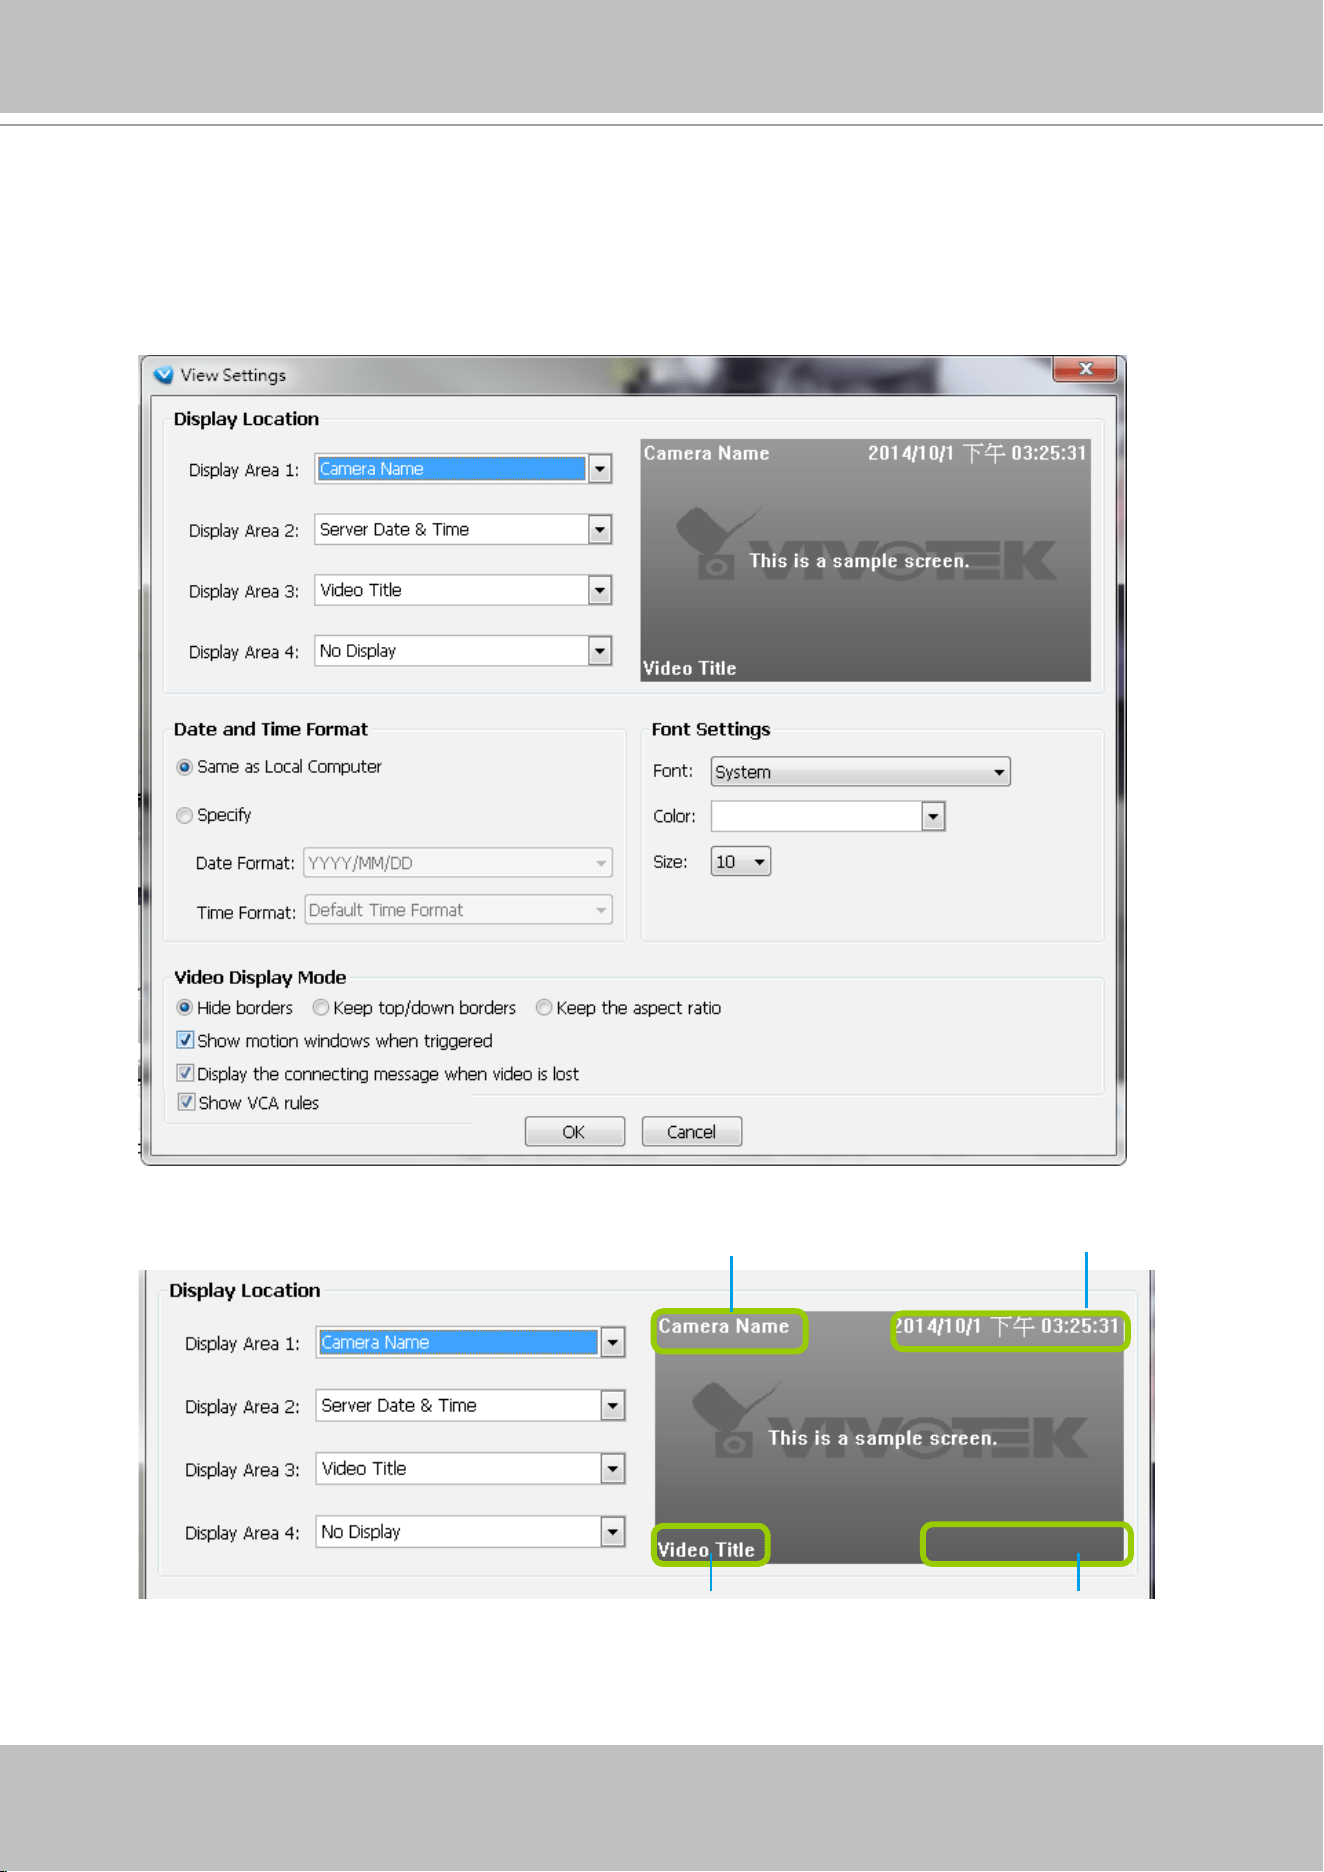Click the Video Title text in the lower sample preview
Screen dimensions: 1324x1872
(706, 1550)
